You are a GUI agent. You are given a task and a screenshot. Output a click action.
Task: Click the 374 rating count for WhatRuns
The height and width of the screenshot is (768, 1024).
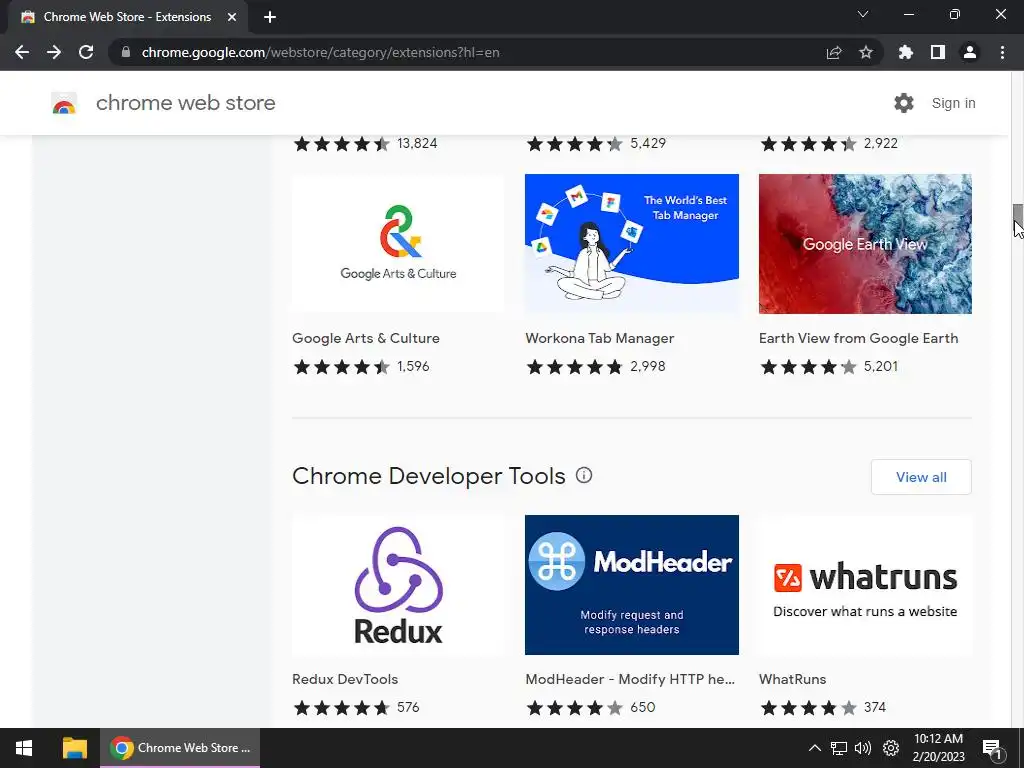point(875,707)
